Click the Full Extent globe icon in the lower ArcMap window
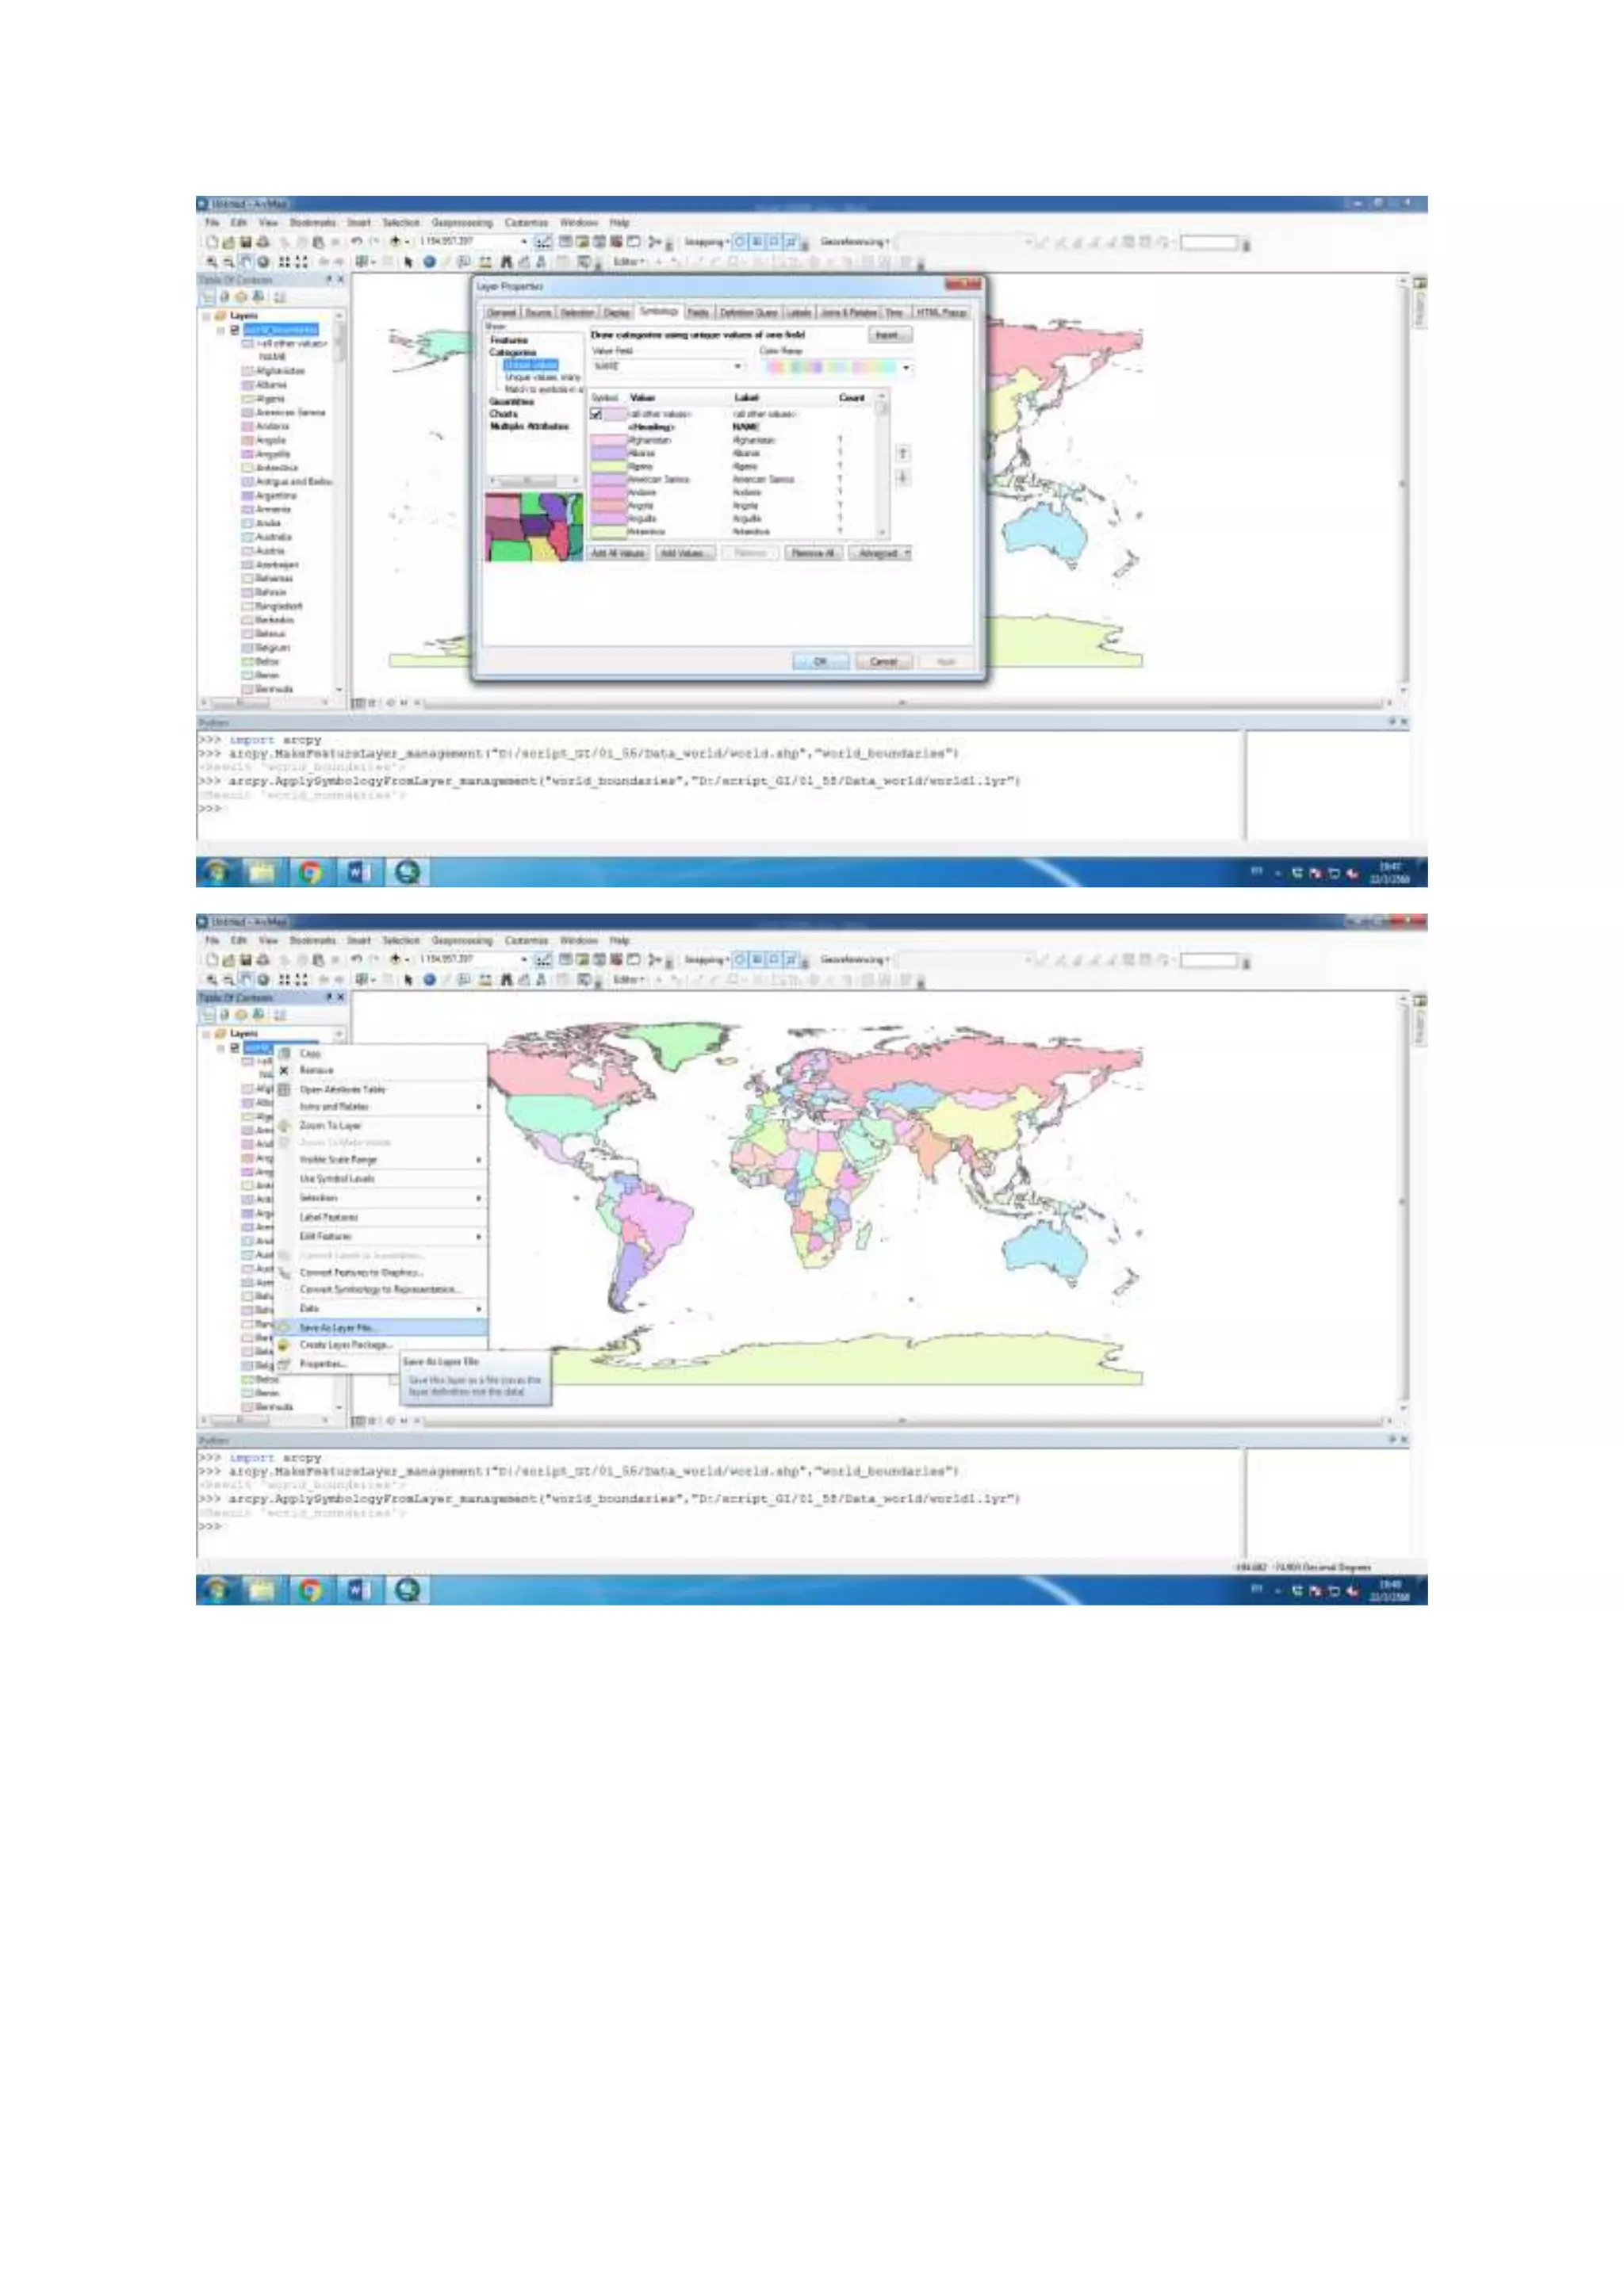Viewport: 1624px width, 2296px height. [x=263, y=980]
